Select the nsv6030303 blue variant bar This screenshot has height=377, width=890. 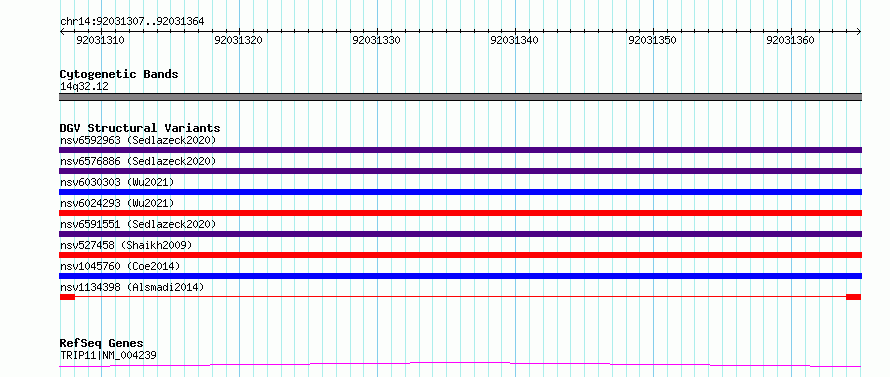(x=460, y=192)
